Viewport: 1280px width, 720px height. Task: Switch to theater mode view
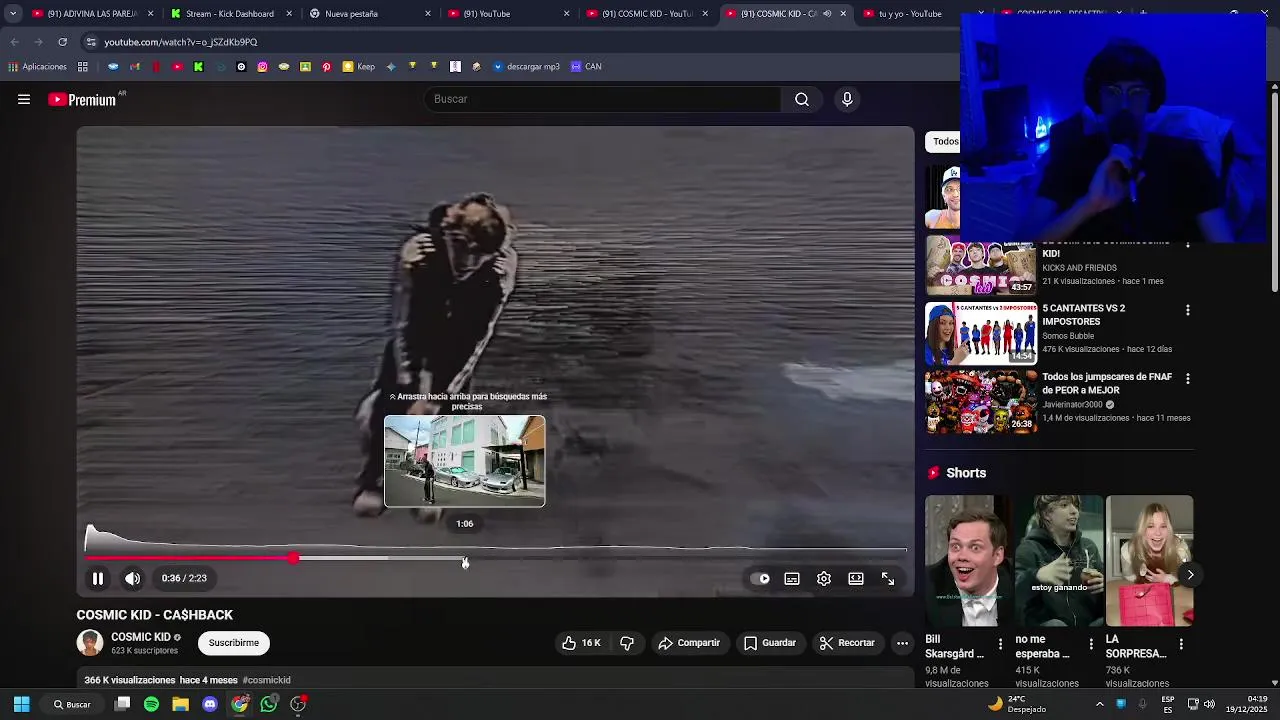point(856,578)
